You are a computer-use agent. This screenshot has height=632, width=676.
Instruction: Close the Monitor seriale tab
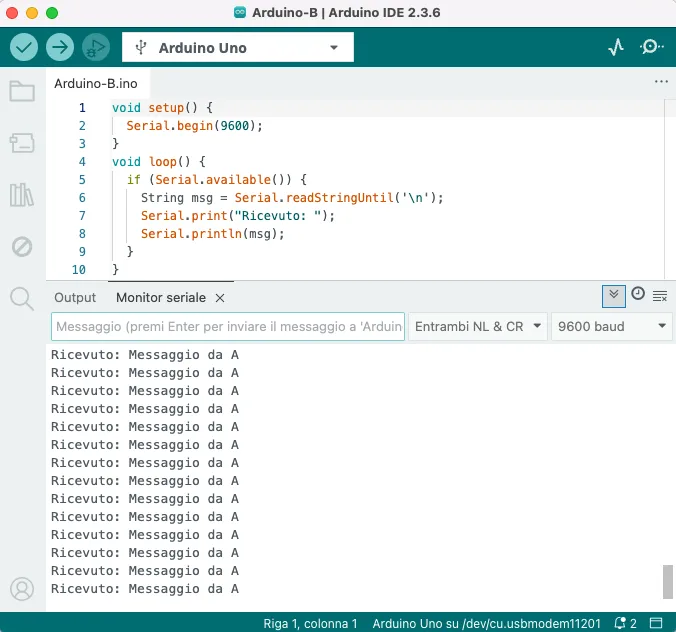tap(220, 298)
